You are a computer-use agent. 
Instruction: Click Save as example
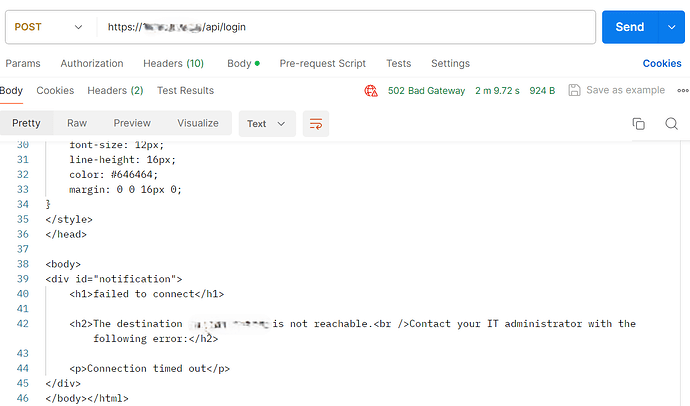pyautogui.click(x=625, y=90)
